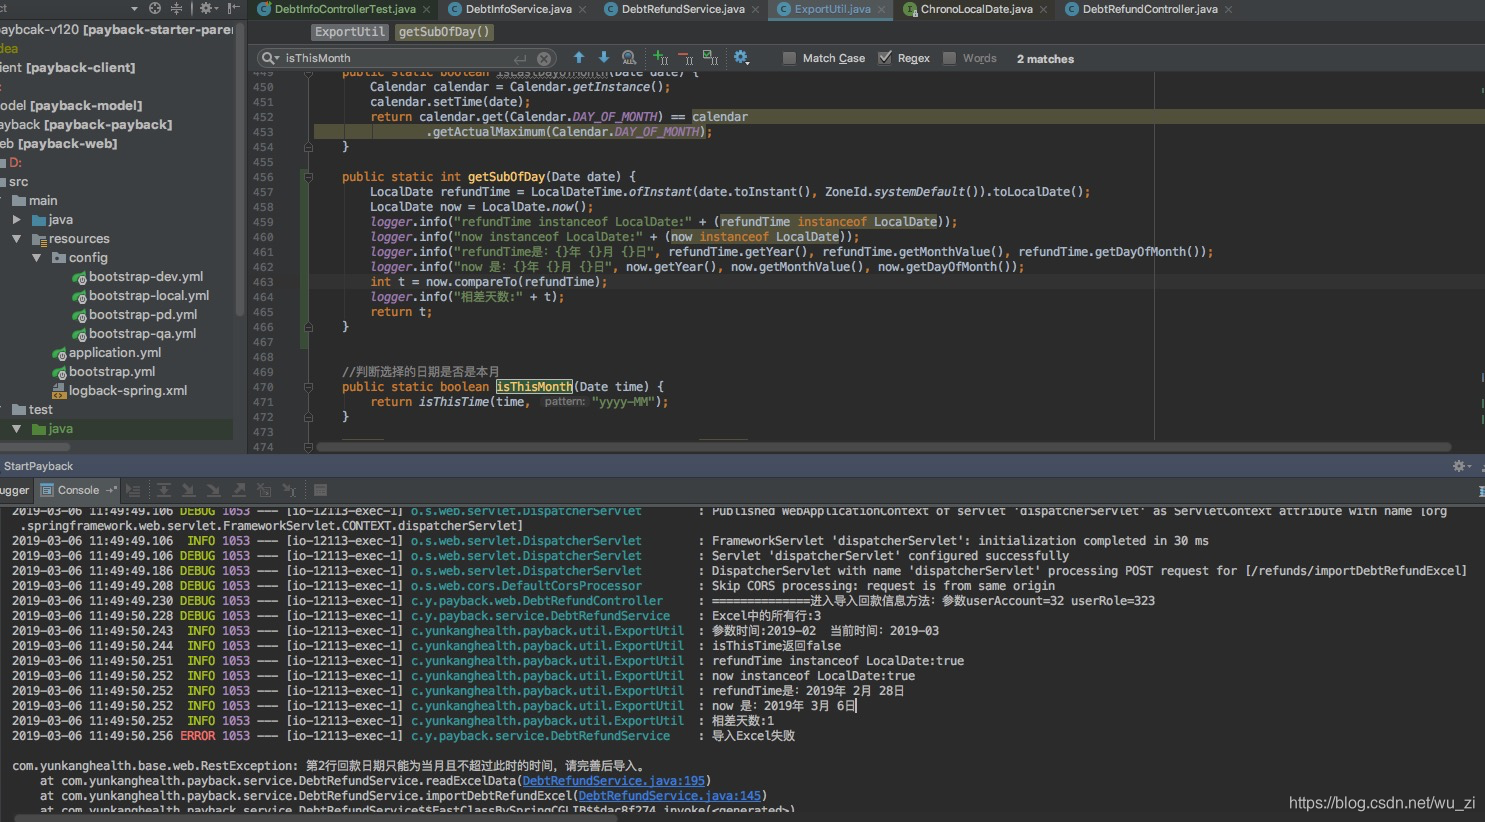Fold the isThisMonth method at line 470
Image resolution: width=1485 pixels, height=822 pixels.
click(x=308, y=387)
